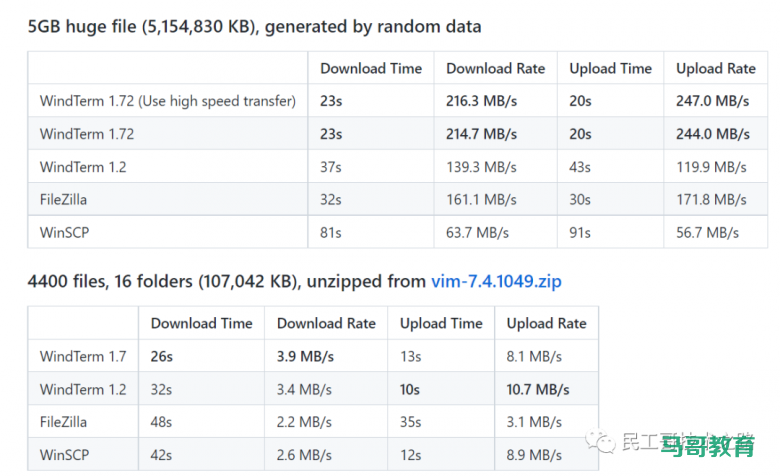Select the 2.6 MB/s WinSCP download rate
The width and height of the screenshot is (780, 476).
click(x=305, y=455)
